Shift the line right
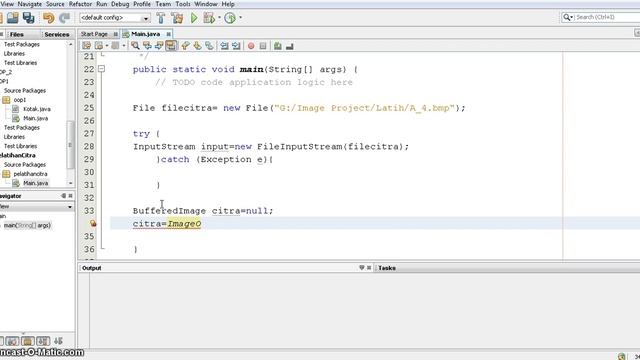 (x=236, y=46)
